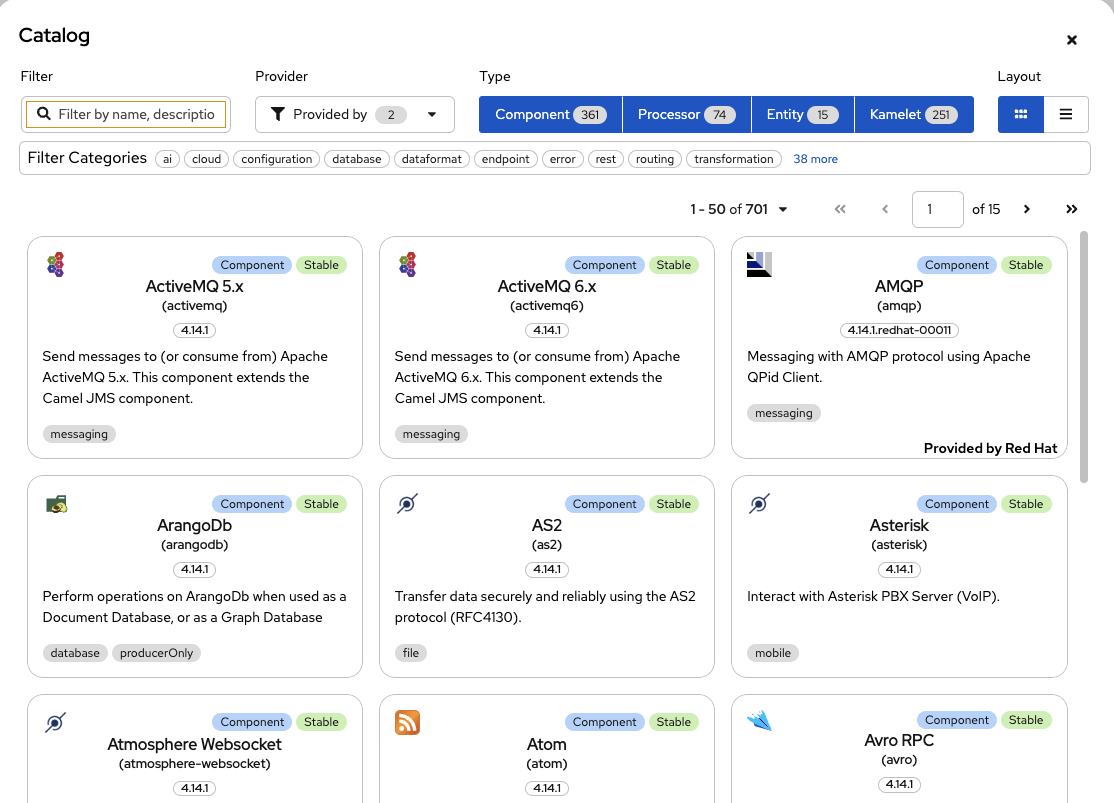Toggle the Kamelet type filter
The height and width of the screenshot is (803, 1114).
(914, 114)
